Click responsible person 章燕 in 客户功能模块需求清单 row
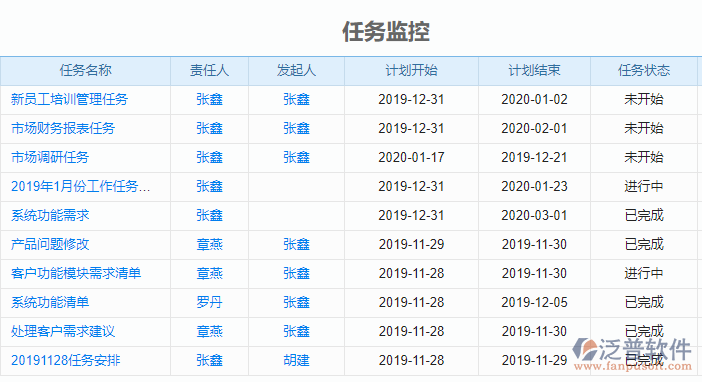702x382 pixels. pos(210,274)
